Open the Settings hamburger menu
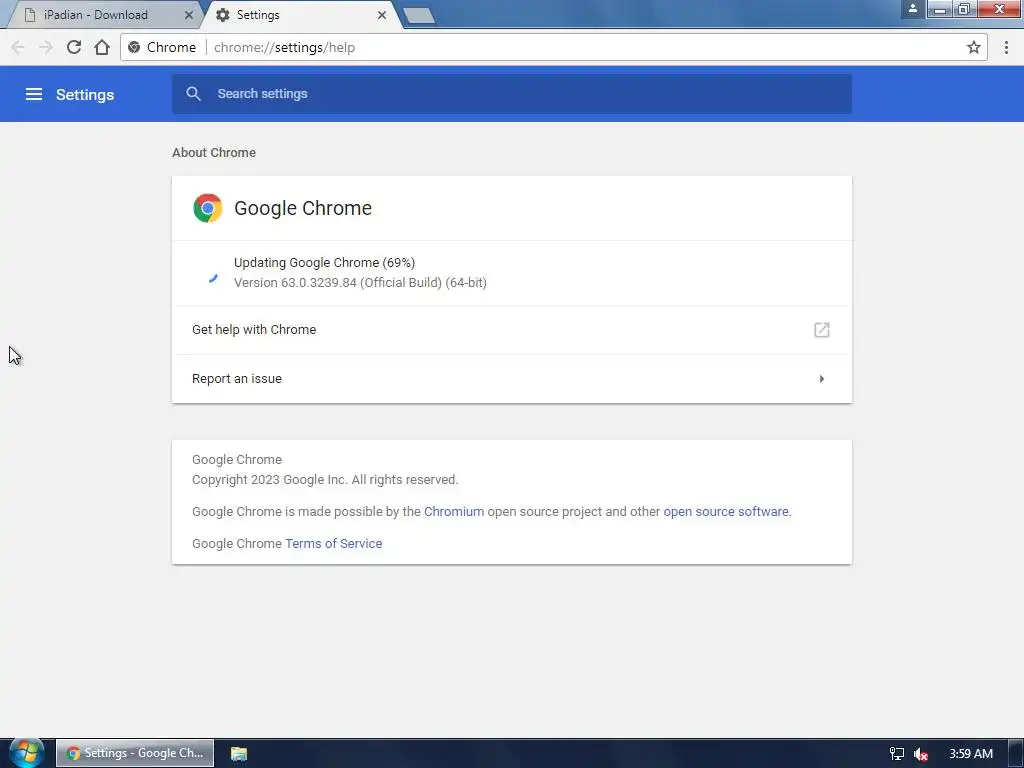 point(33,94)
